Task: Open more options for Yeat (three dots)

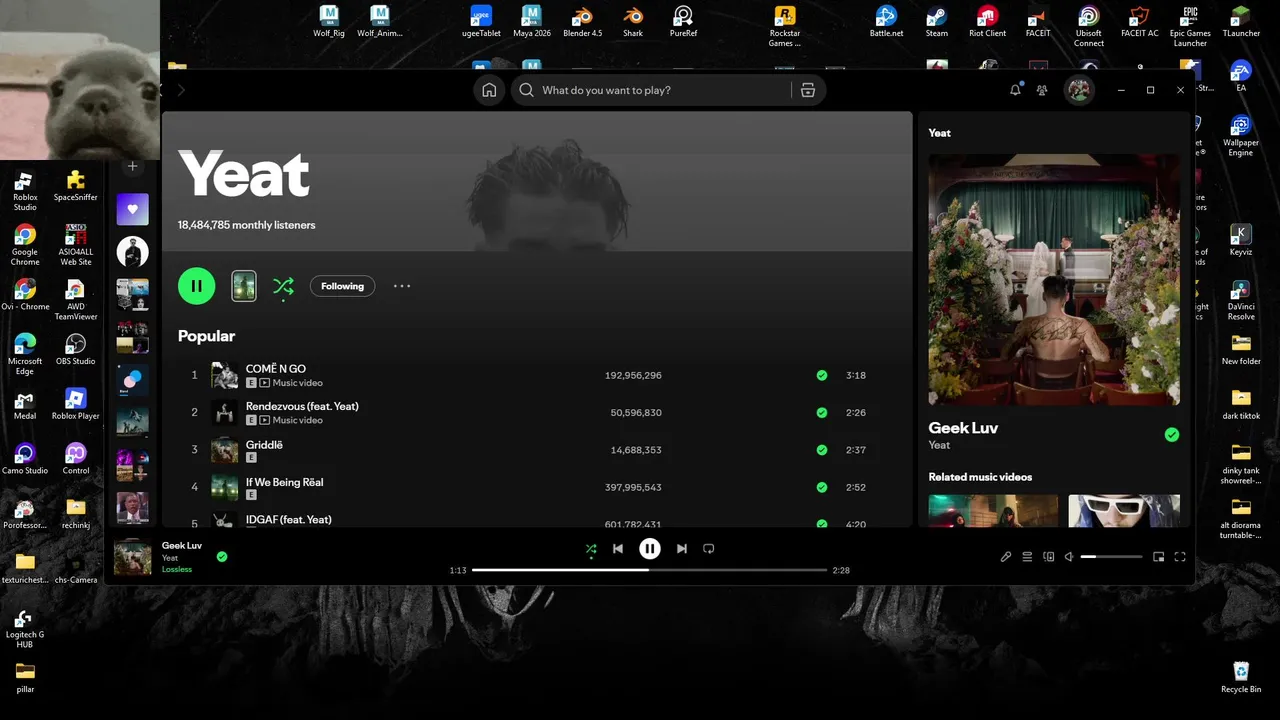Action: 402,286
